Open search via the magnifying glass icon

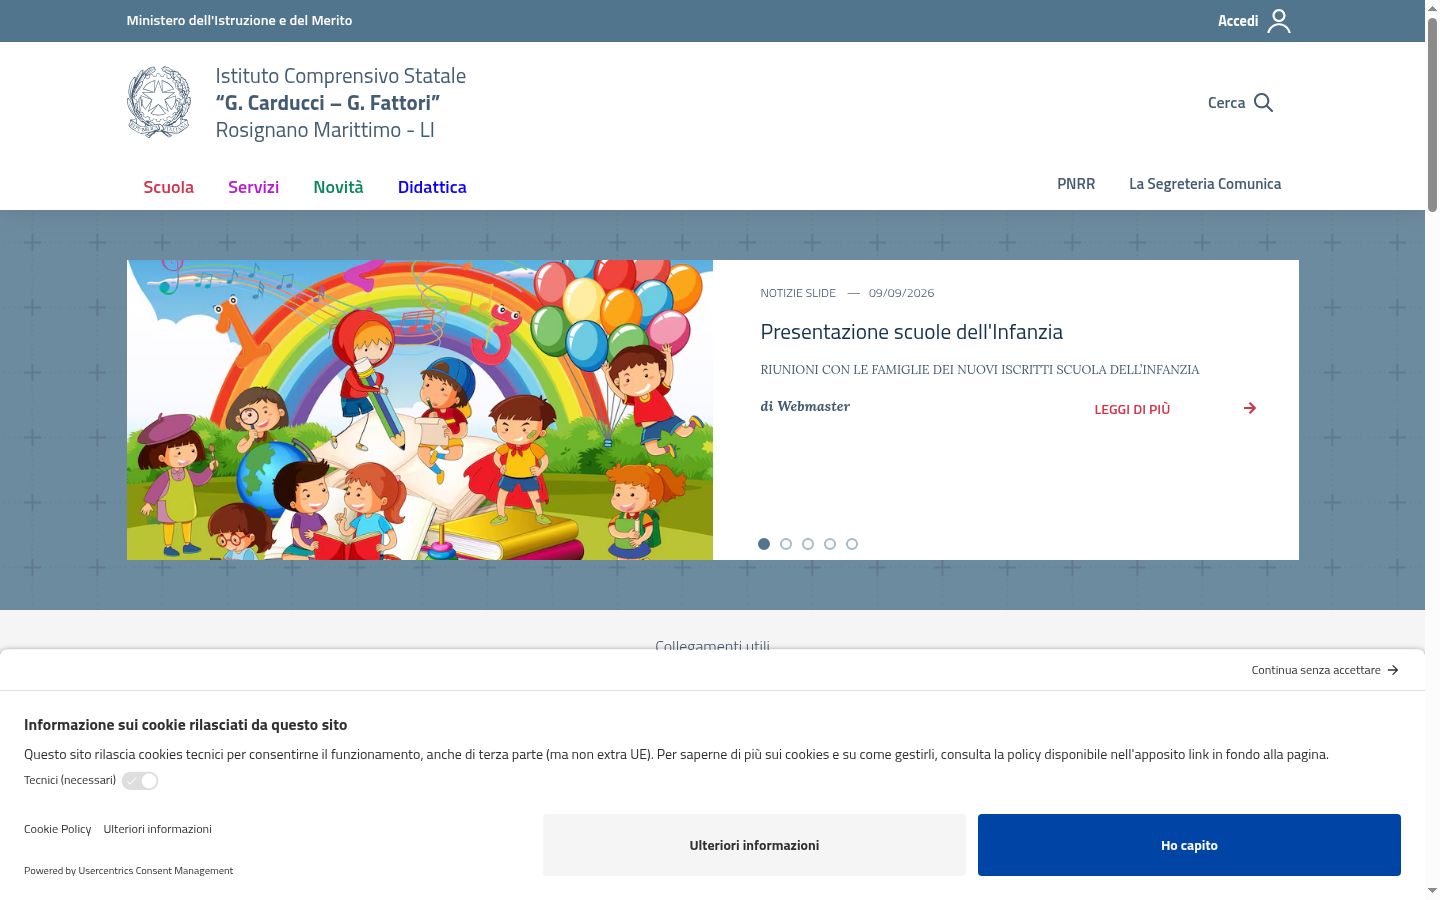coord(1263,103)
